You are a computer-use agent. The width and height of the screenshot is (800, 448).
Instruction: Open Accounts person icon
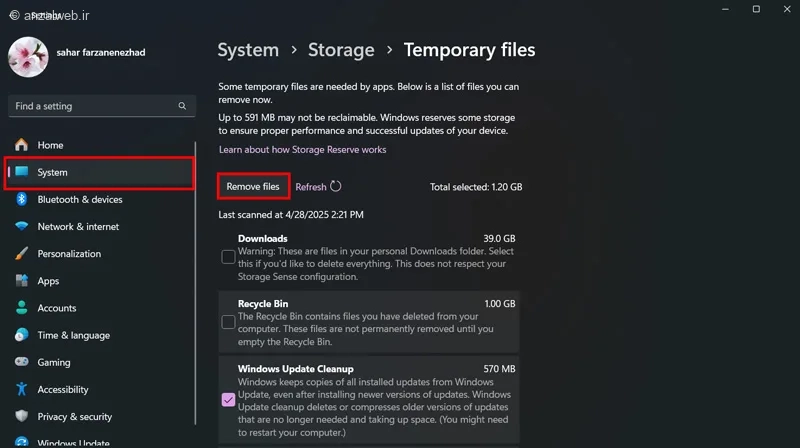[x=22, y=308]
